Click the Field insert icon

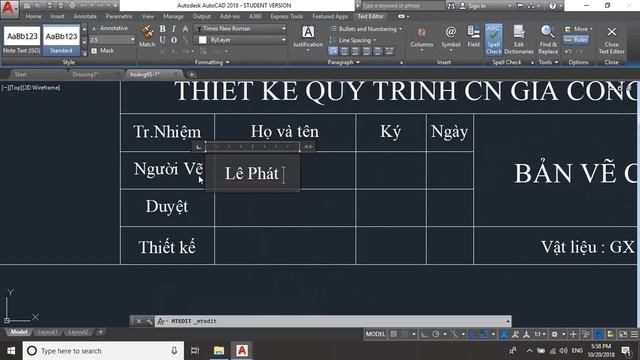pyautogui.click(x=473, y=36)
